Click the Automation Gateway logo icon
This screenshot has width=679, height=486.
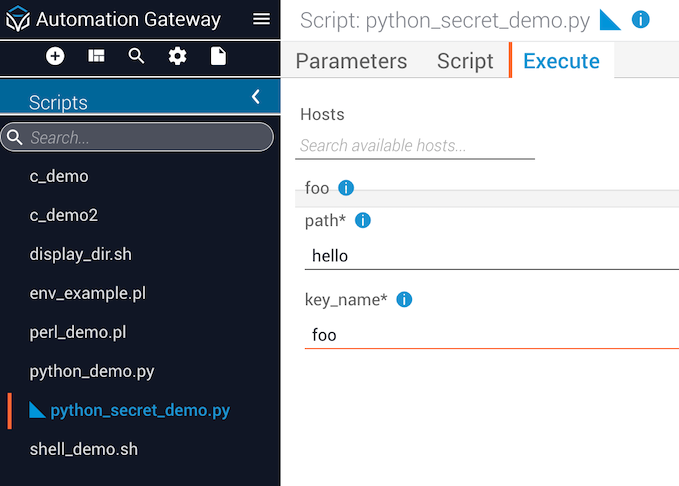click(x=18, y=20)
